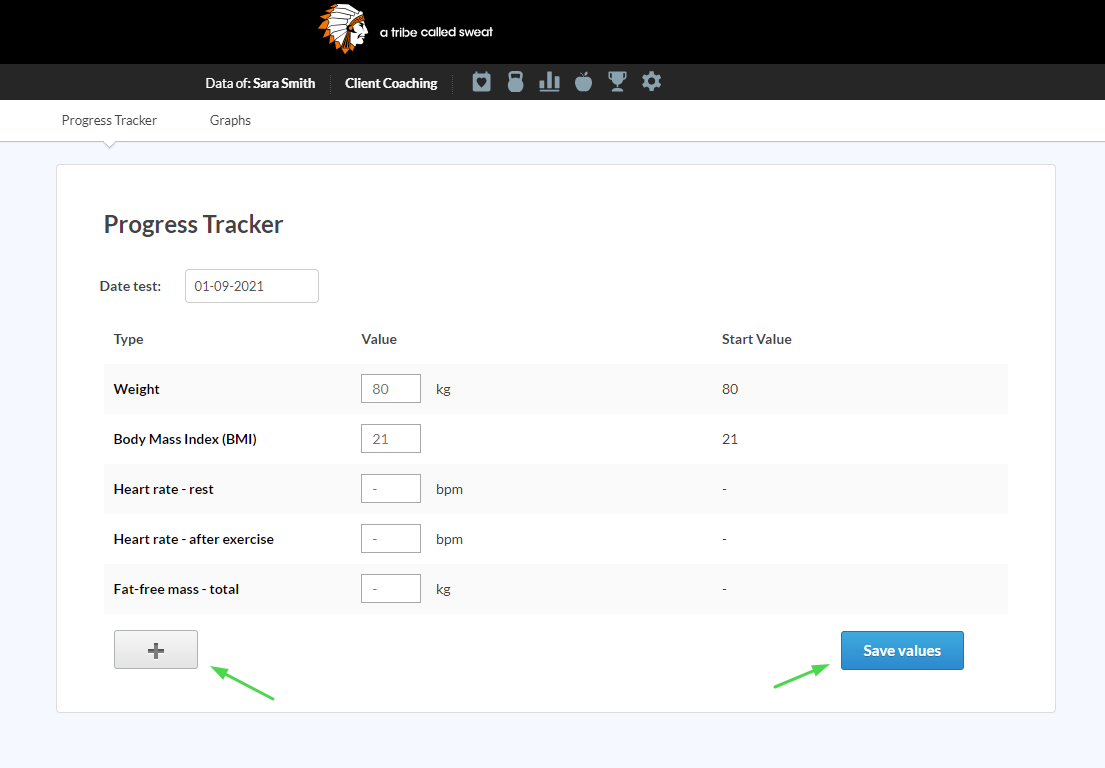
Task: Switch to the Graphs tab
Action: [230, 120]
